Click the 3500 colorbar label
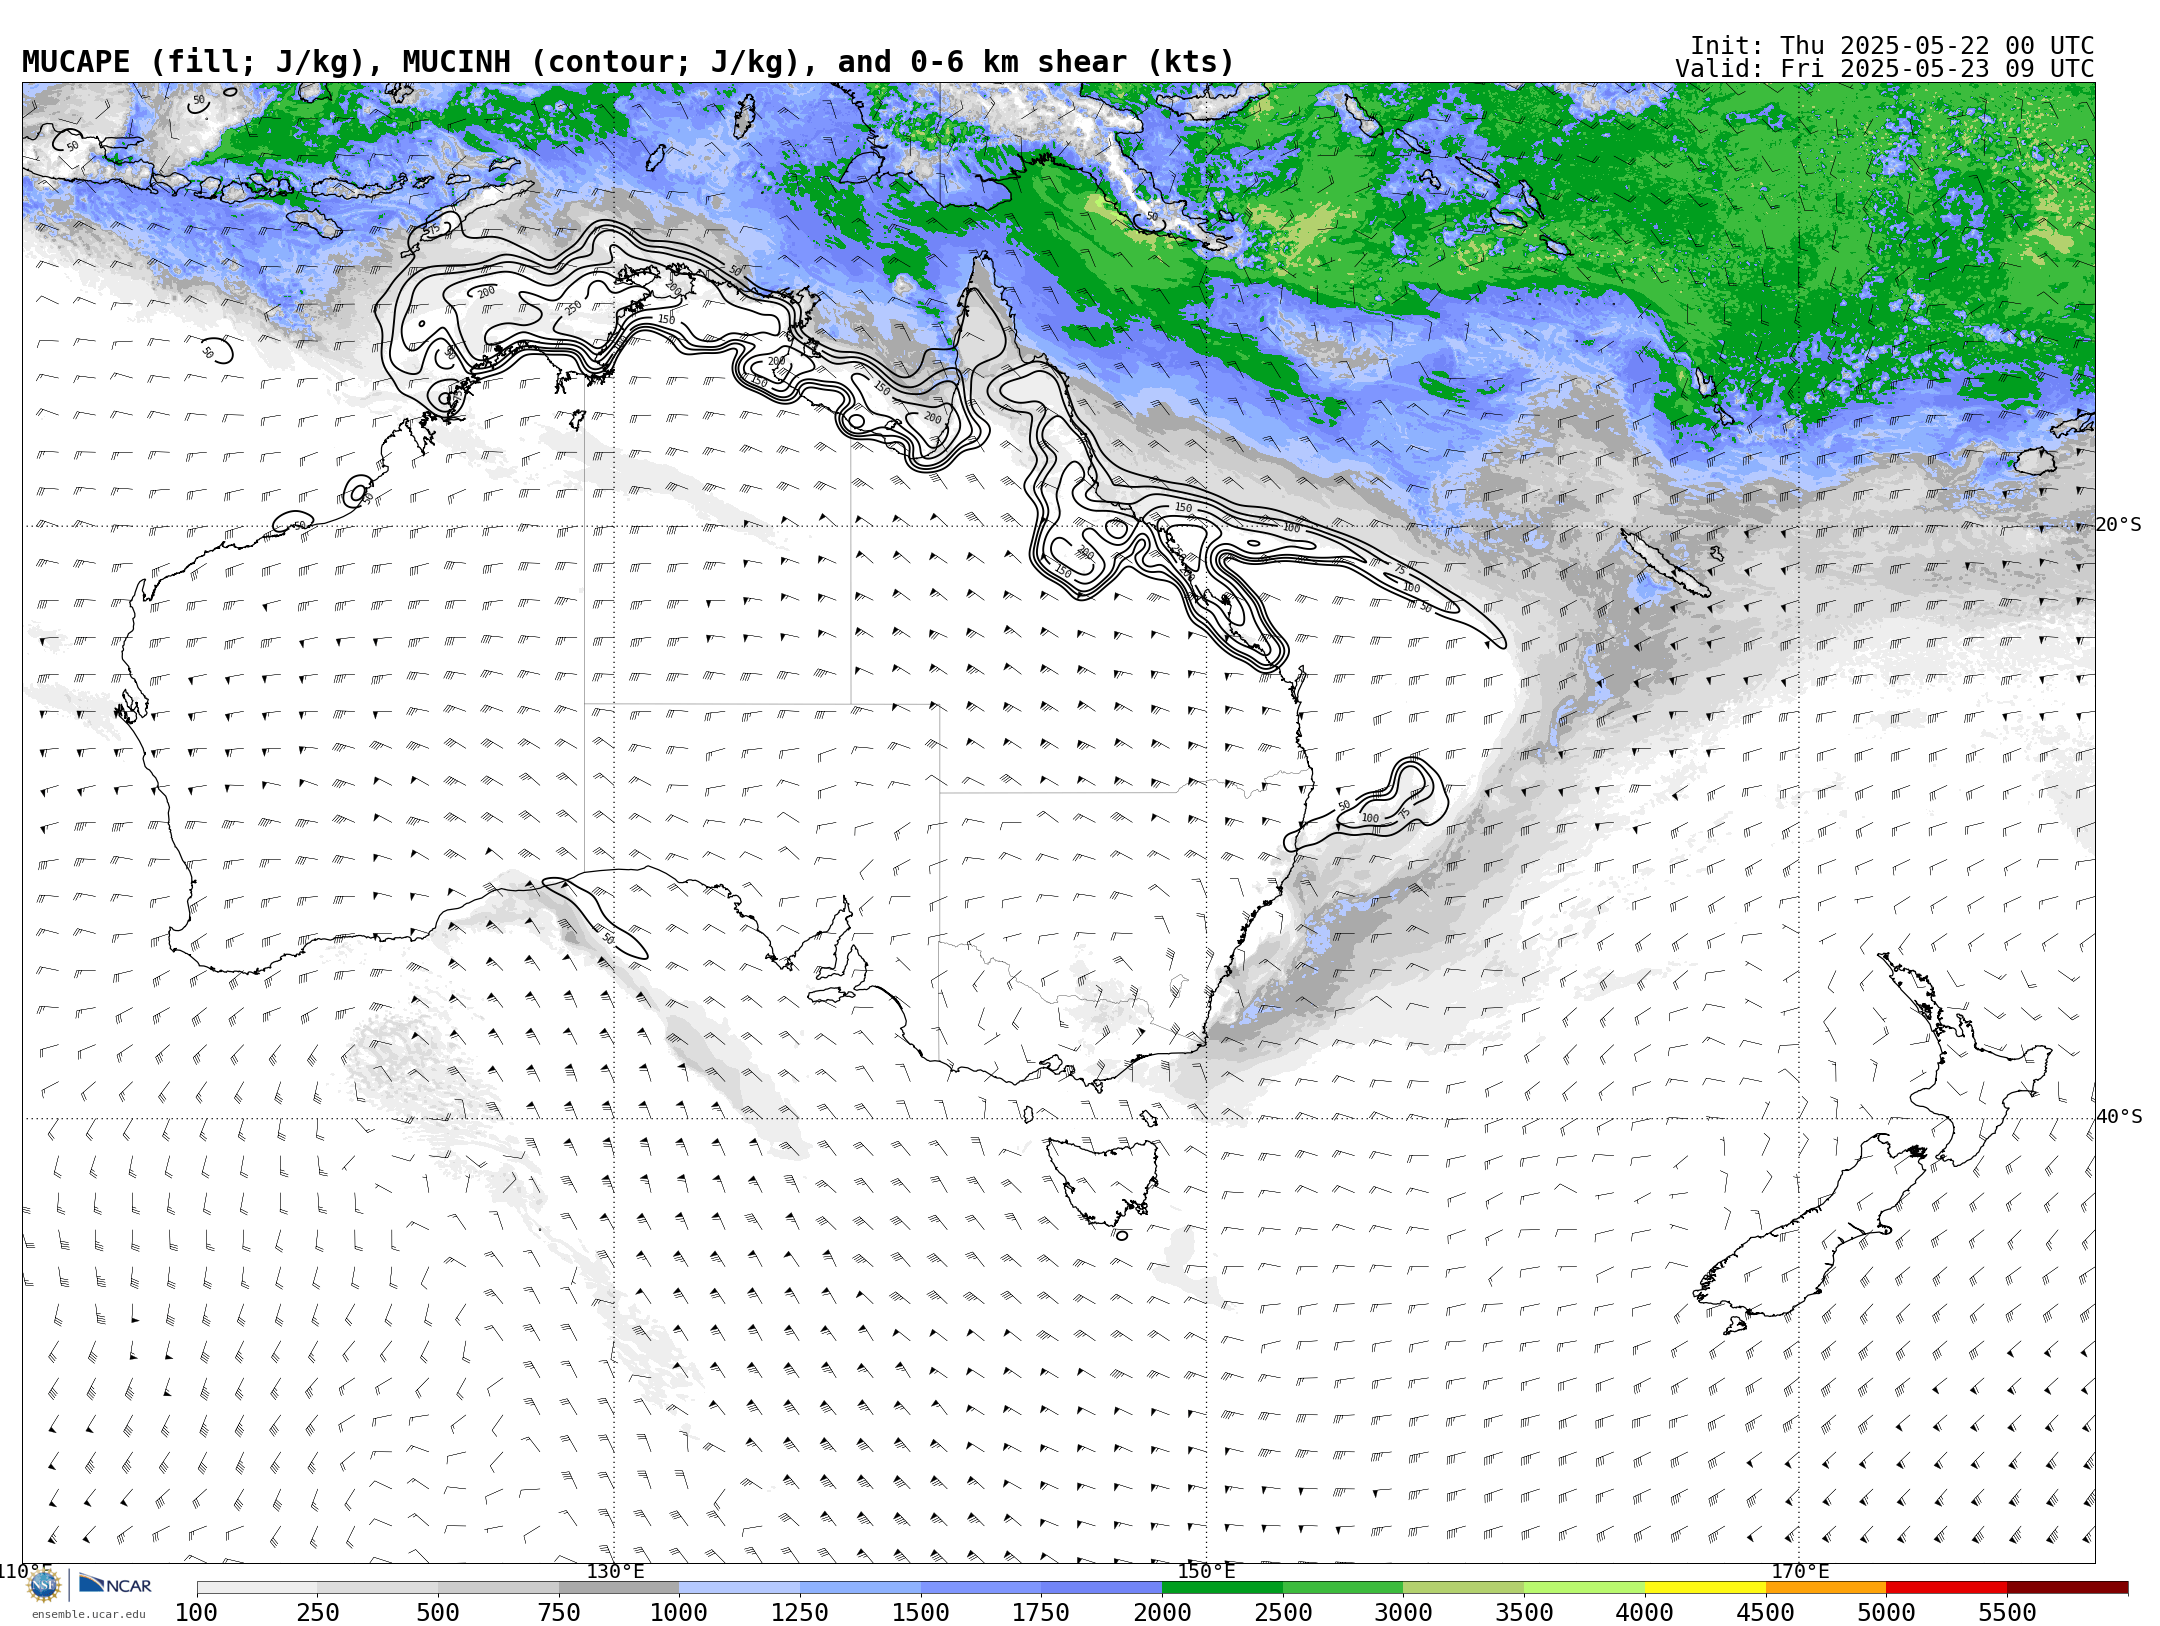This screenshot has height=1626, width=2160. pyautogui.click(x=1524, y=1612)
